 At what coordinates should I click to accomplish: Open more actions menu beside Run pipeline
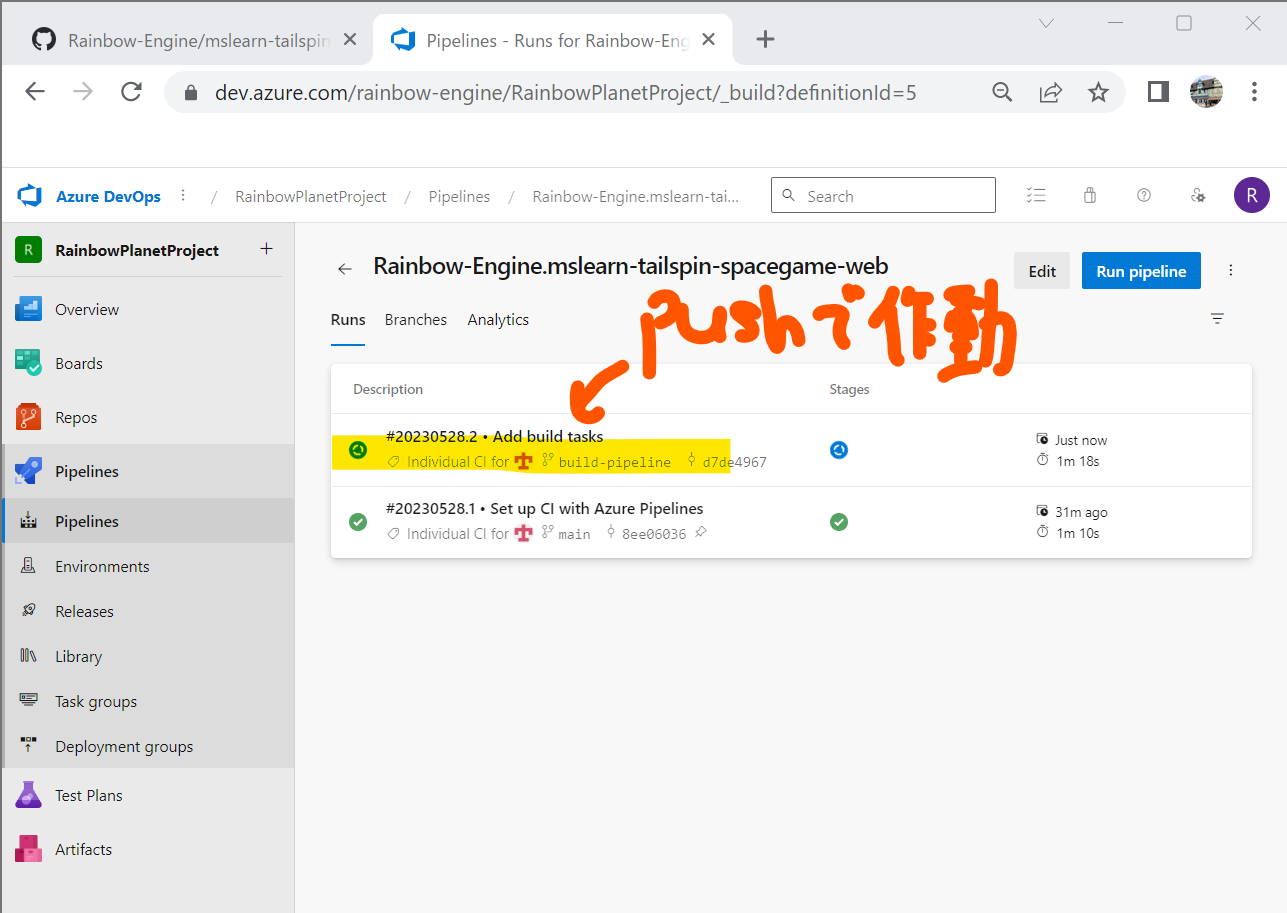click(x=1231, y=271)
